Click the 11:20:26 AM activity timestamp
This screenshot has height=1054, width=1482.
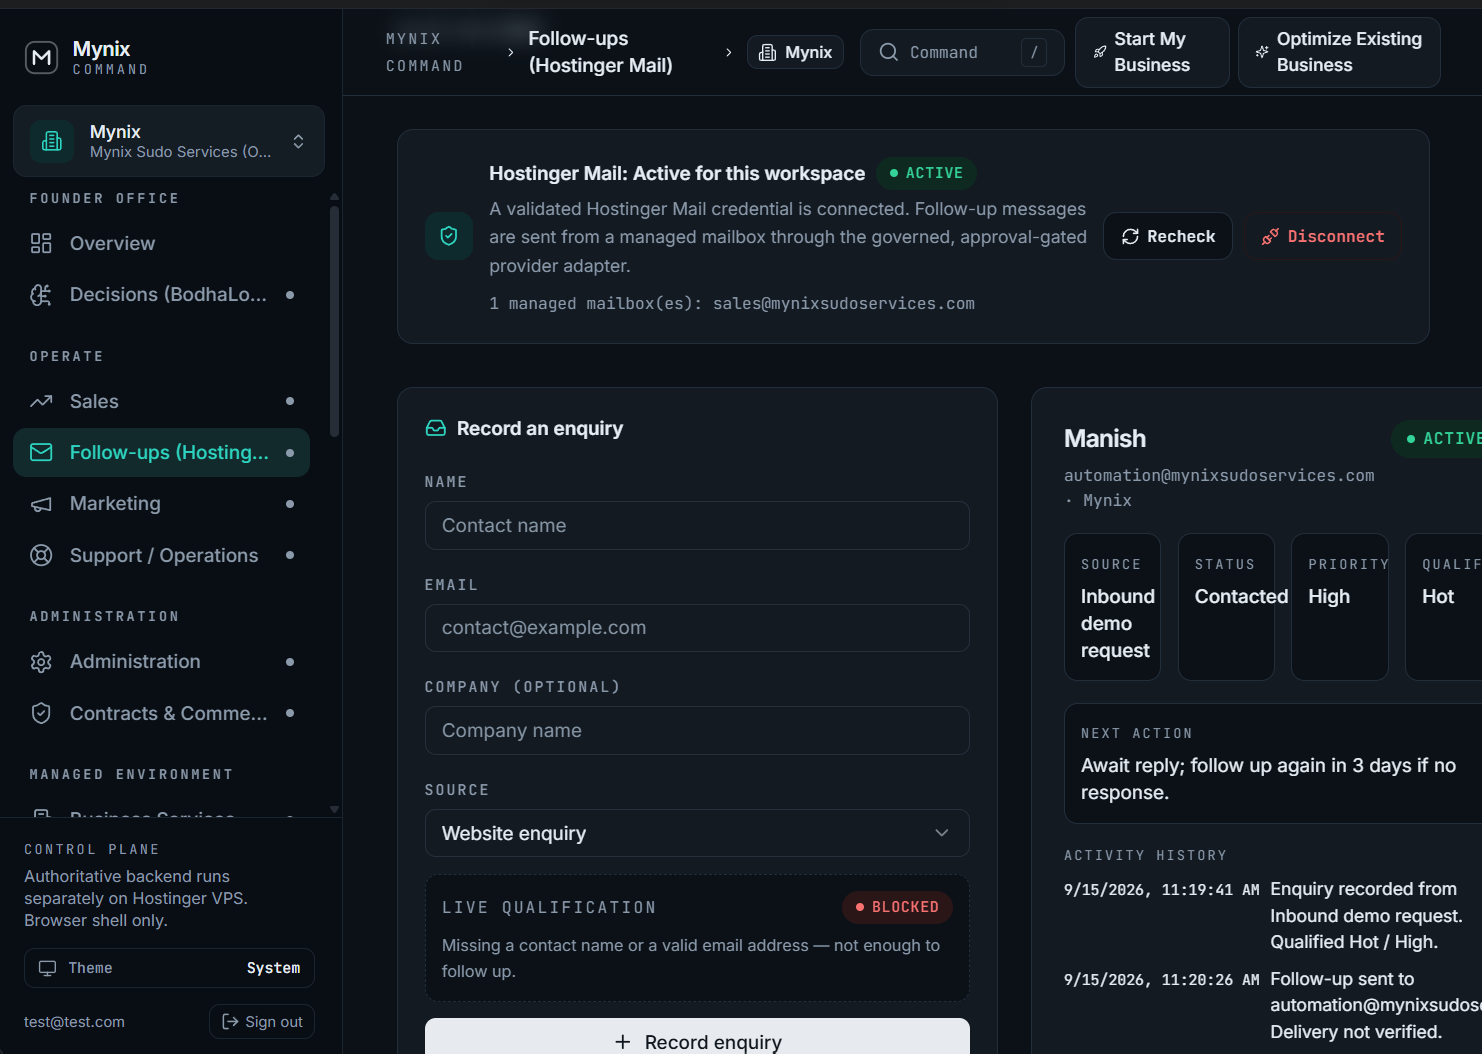(1162, 980)
